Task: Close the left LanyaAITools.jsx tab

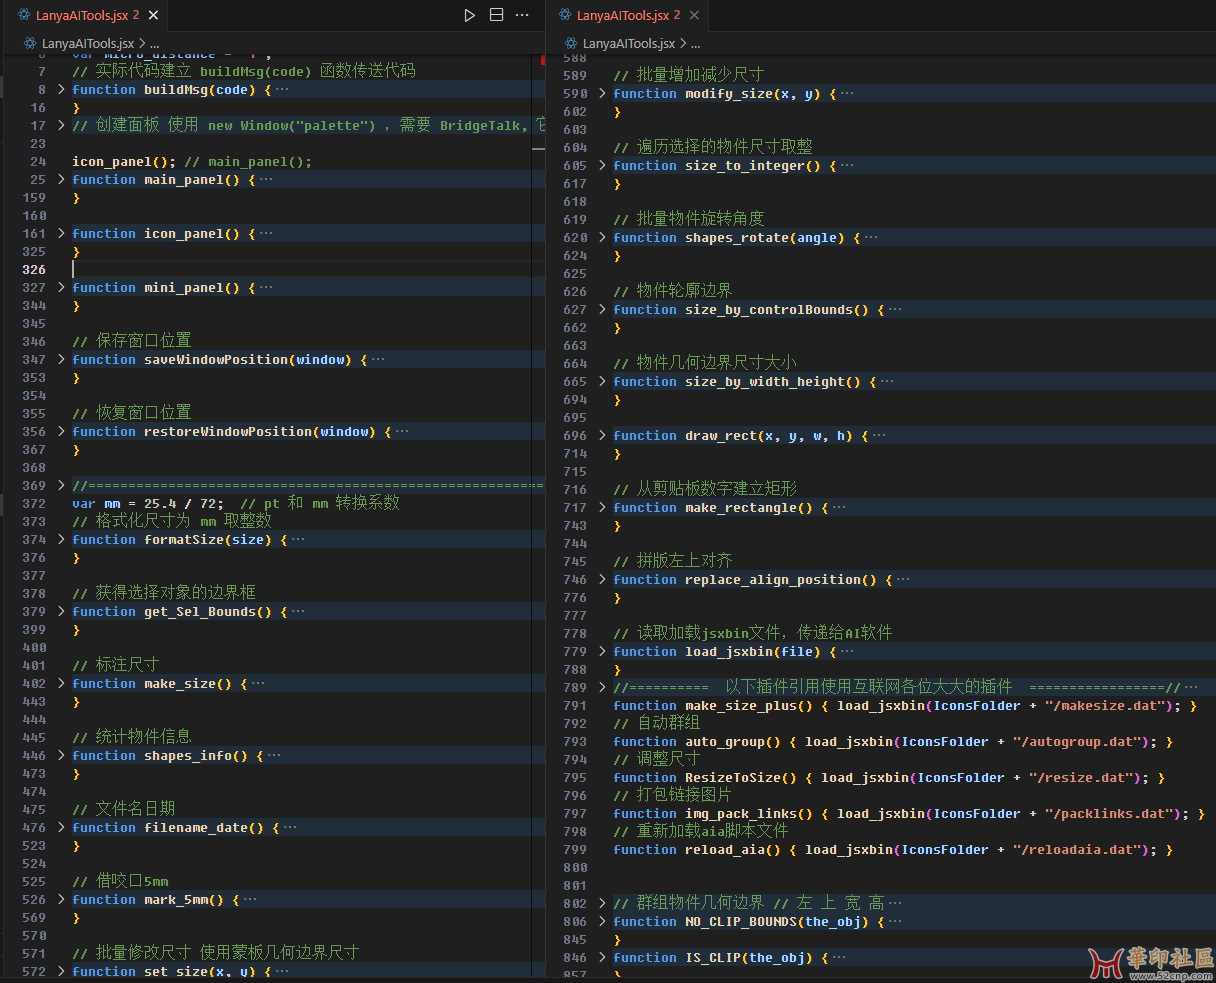Action: point(155,15)
